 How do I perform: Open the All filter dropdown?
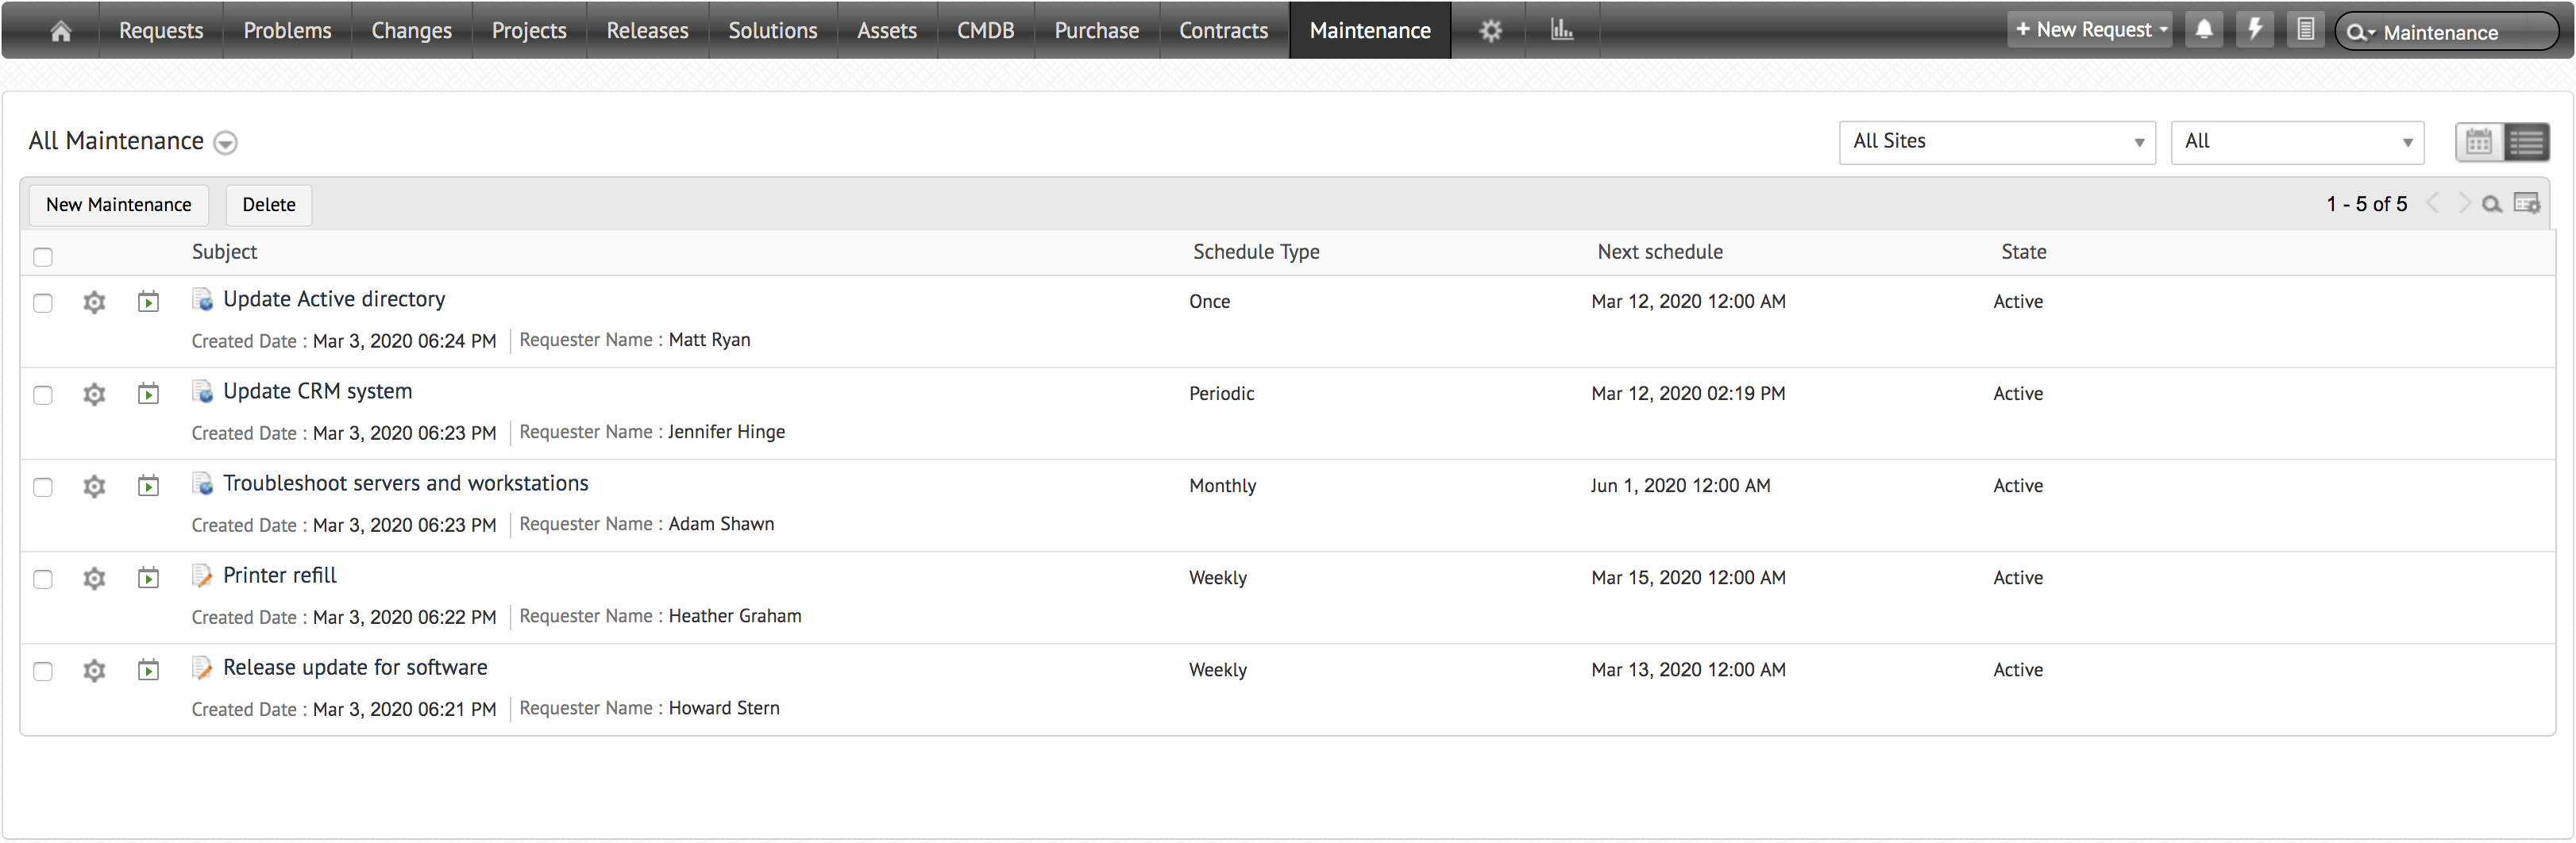pyautogui.click(x=2297, y=142)
